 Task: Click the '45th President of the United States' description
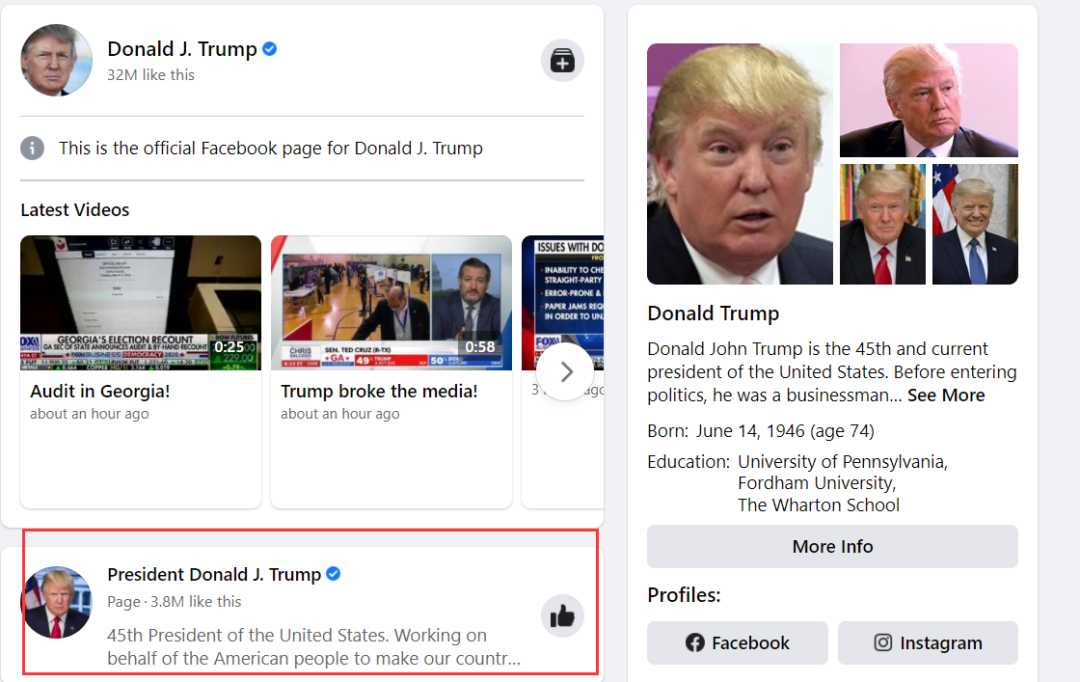click(x=313, y=646)
